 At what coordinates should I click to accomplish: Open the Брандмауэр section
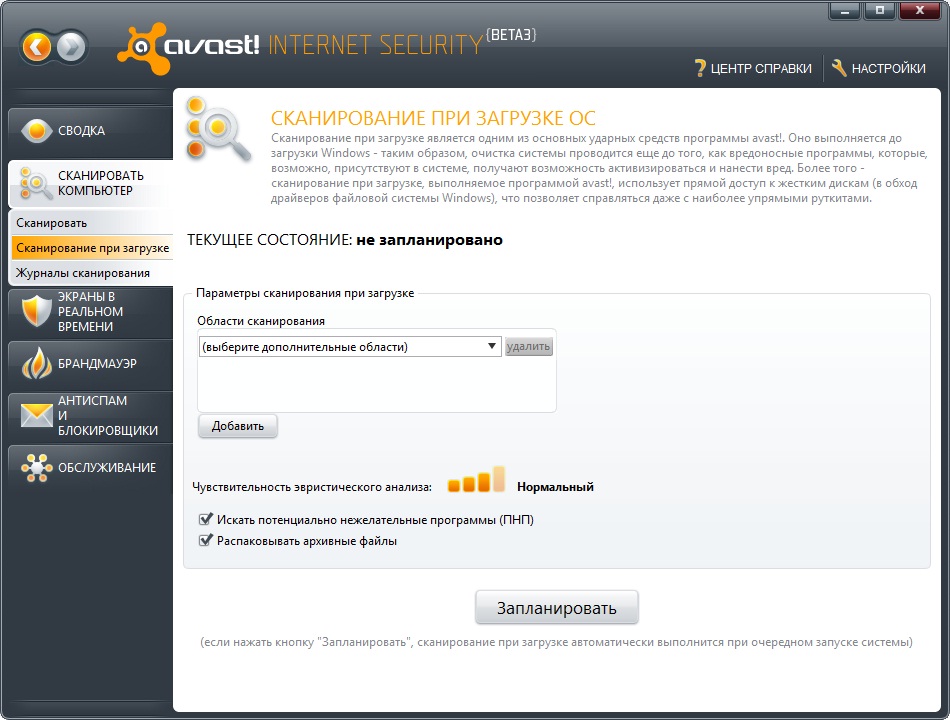point(91,364)
